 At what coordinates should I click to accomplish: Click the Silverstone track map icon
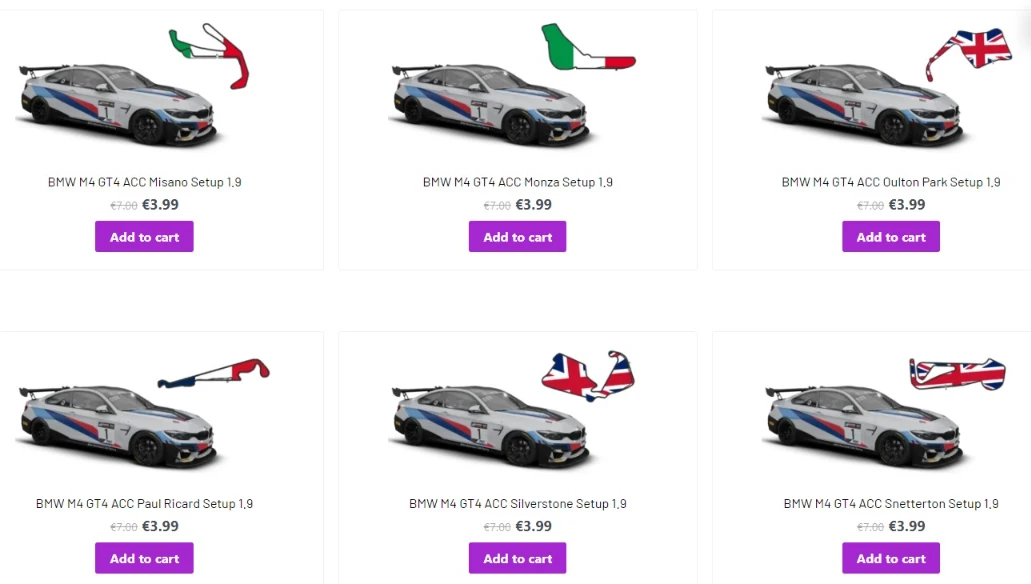588,375
